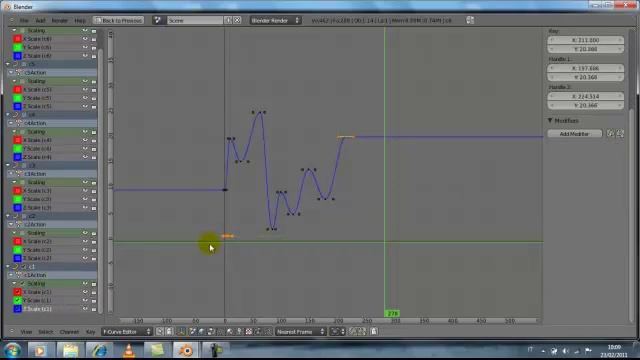Collapse the c5Action row
This screenshot has height=360, width=640.
point(11,73)
